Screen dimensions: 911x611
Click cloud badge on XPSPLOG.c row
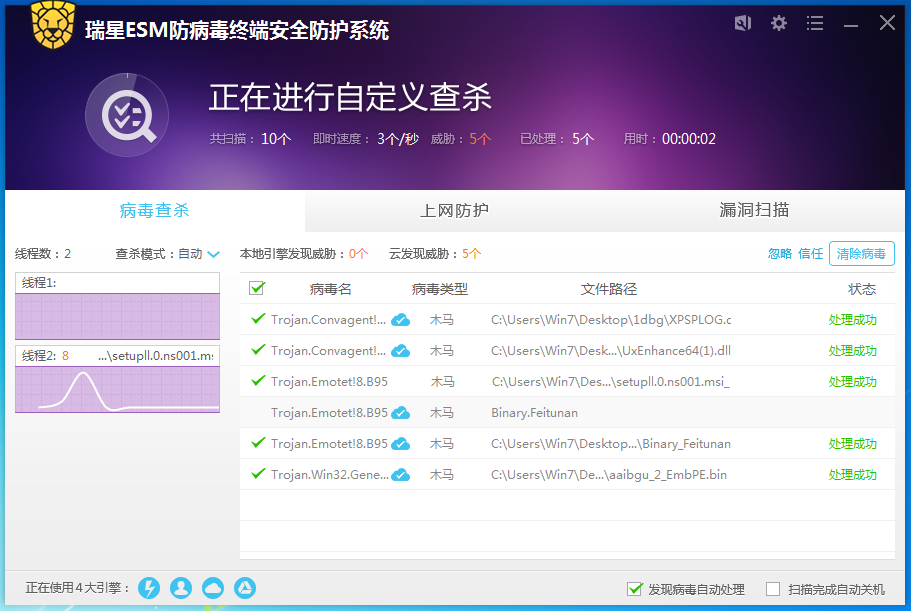point(400,319)
